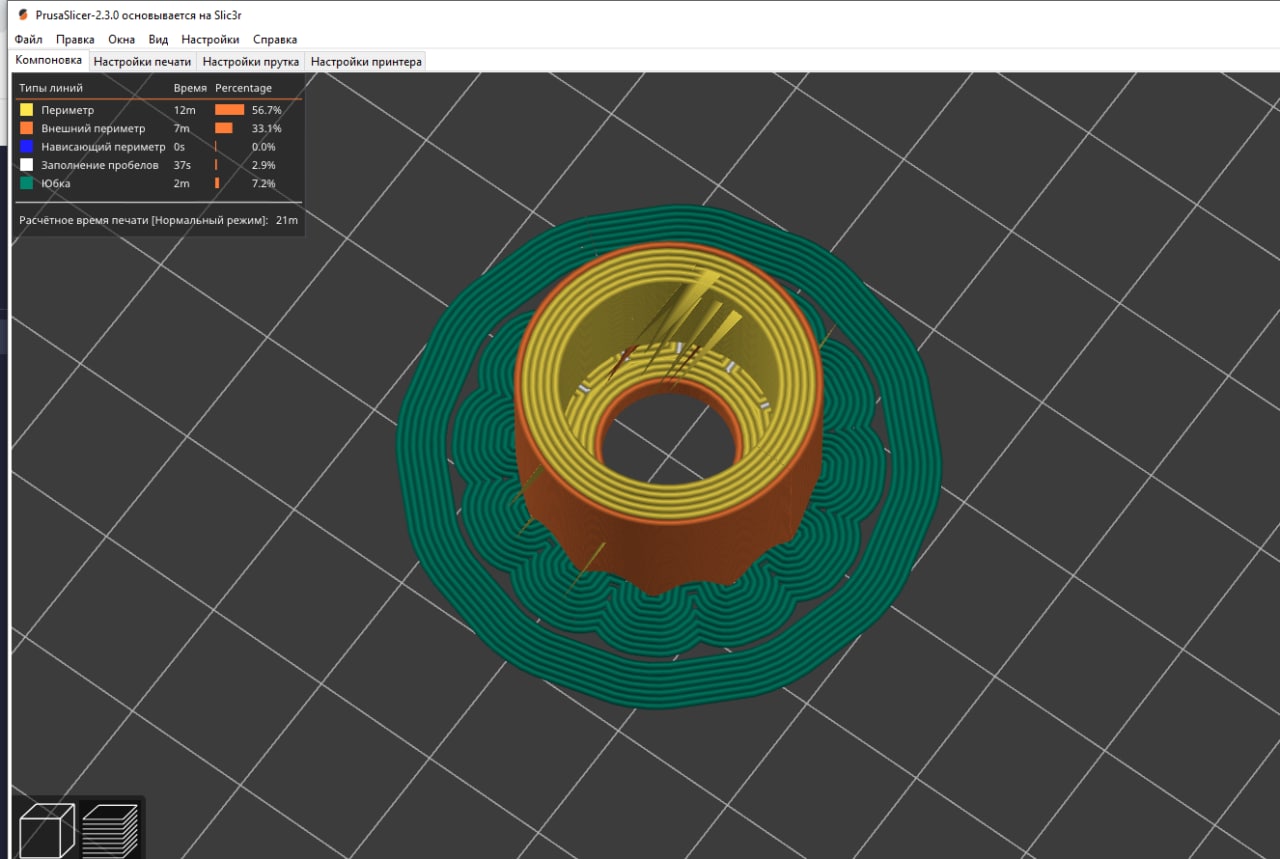Open the Файл menu
Viewport: 1280px width, 859px height.
(x=29, y=39)
